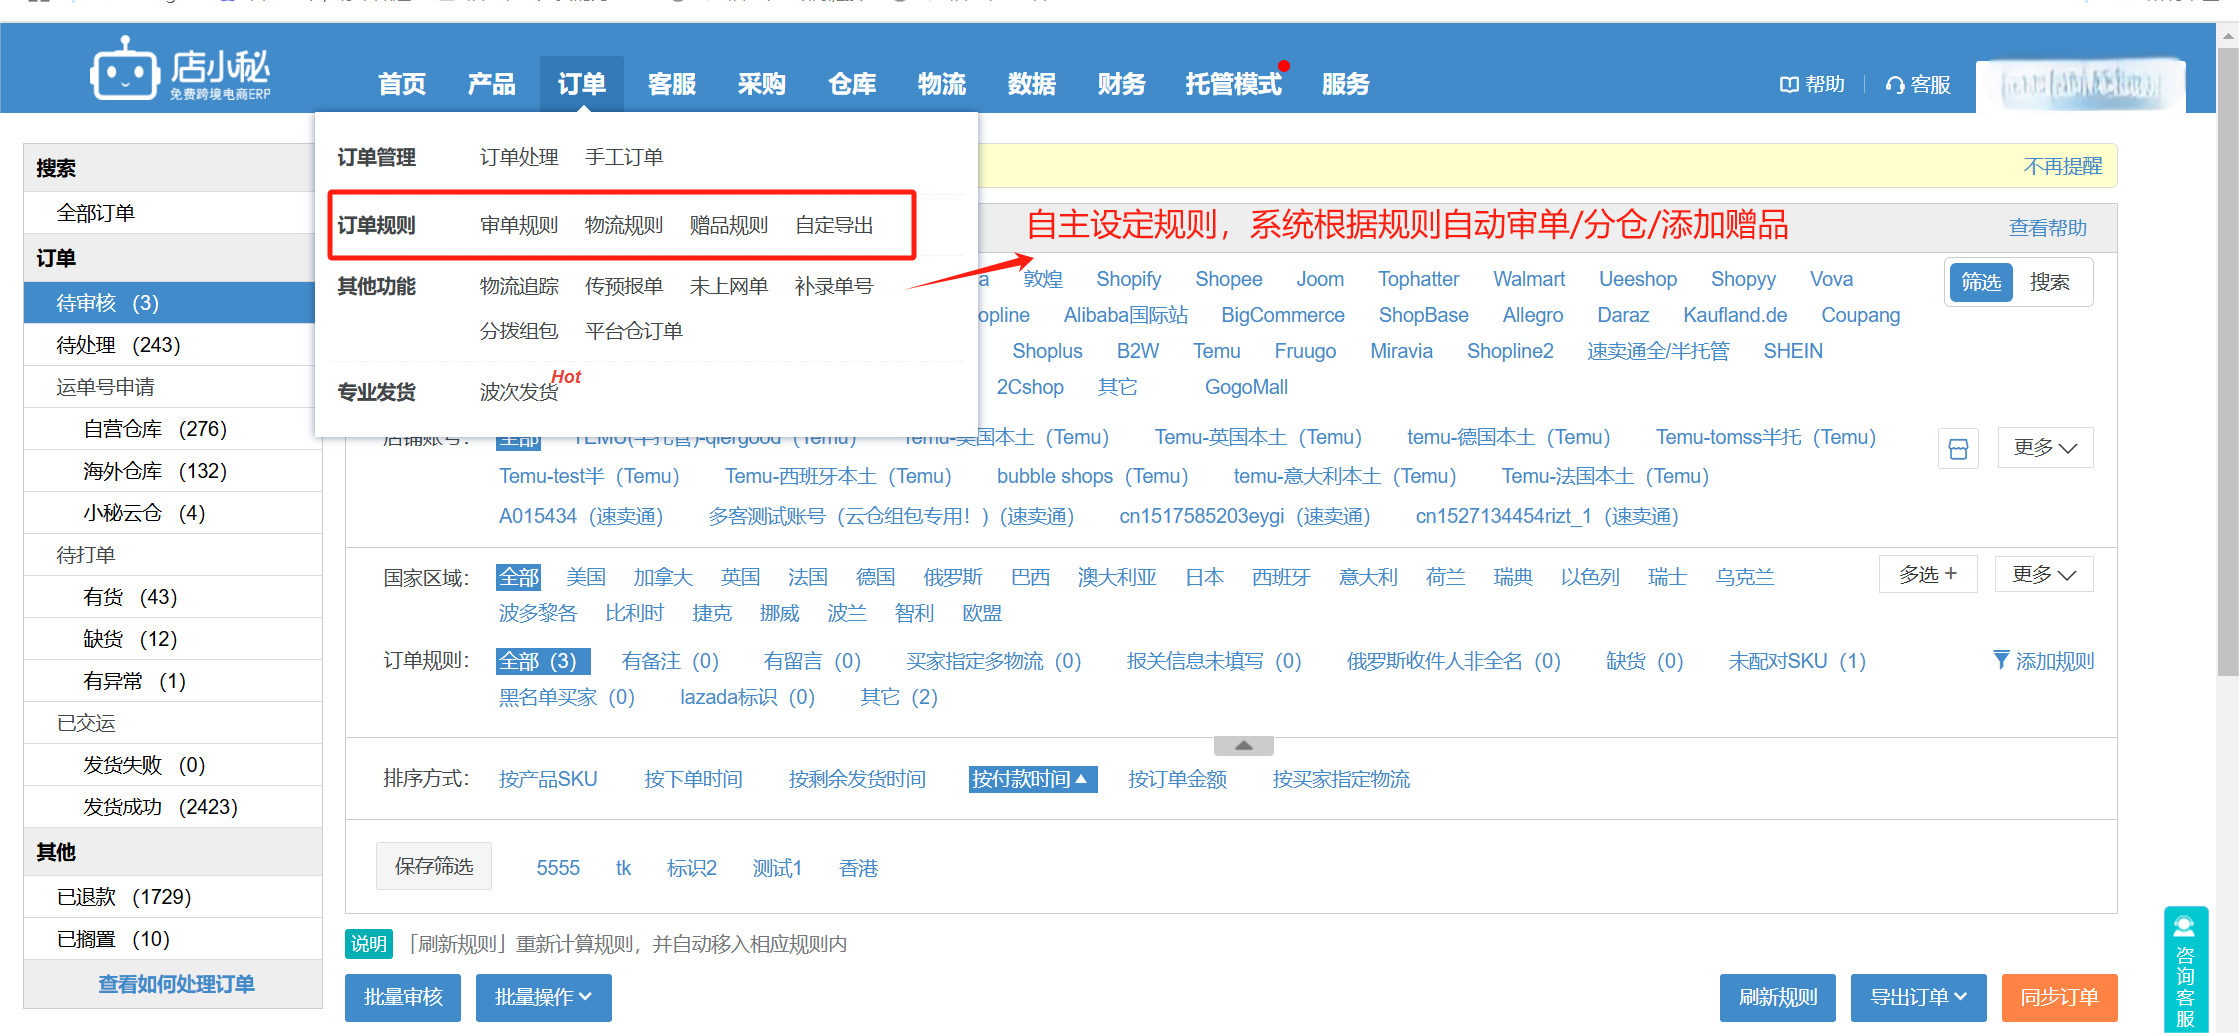Expand 更多 in the shop account row
This screenshot has height=1033, width=2239.
coord(2045,448)
